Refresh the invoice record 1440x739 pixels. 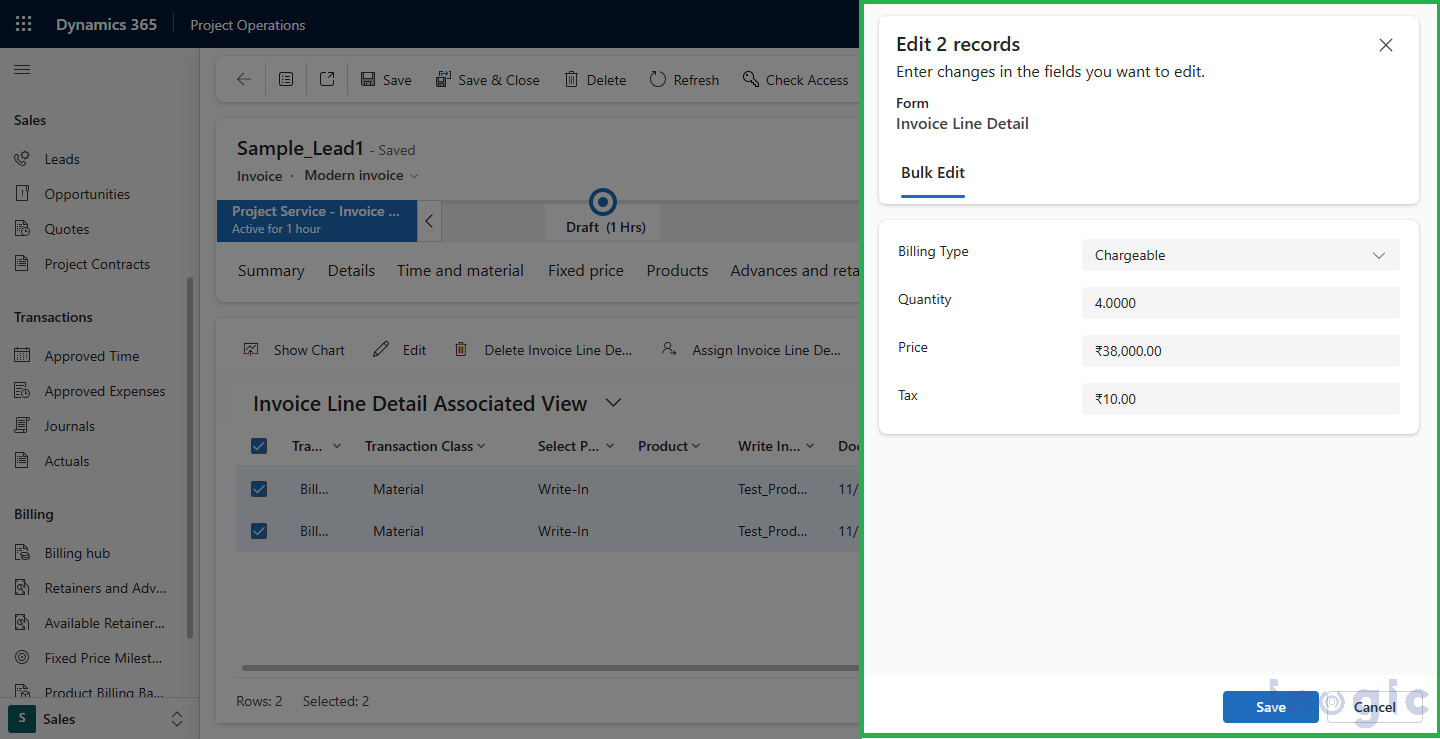click(684, 79)
